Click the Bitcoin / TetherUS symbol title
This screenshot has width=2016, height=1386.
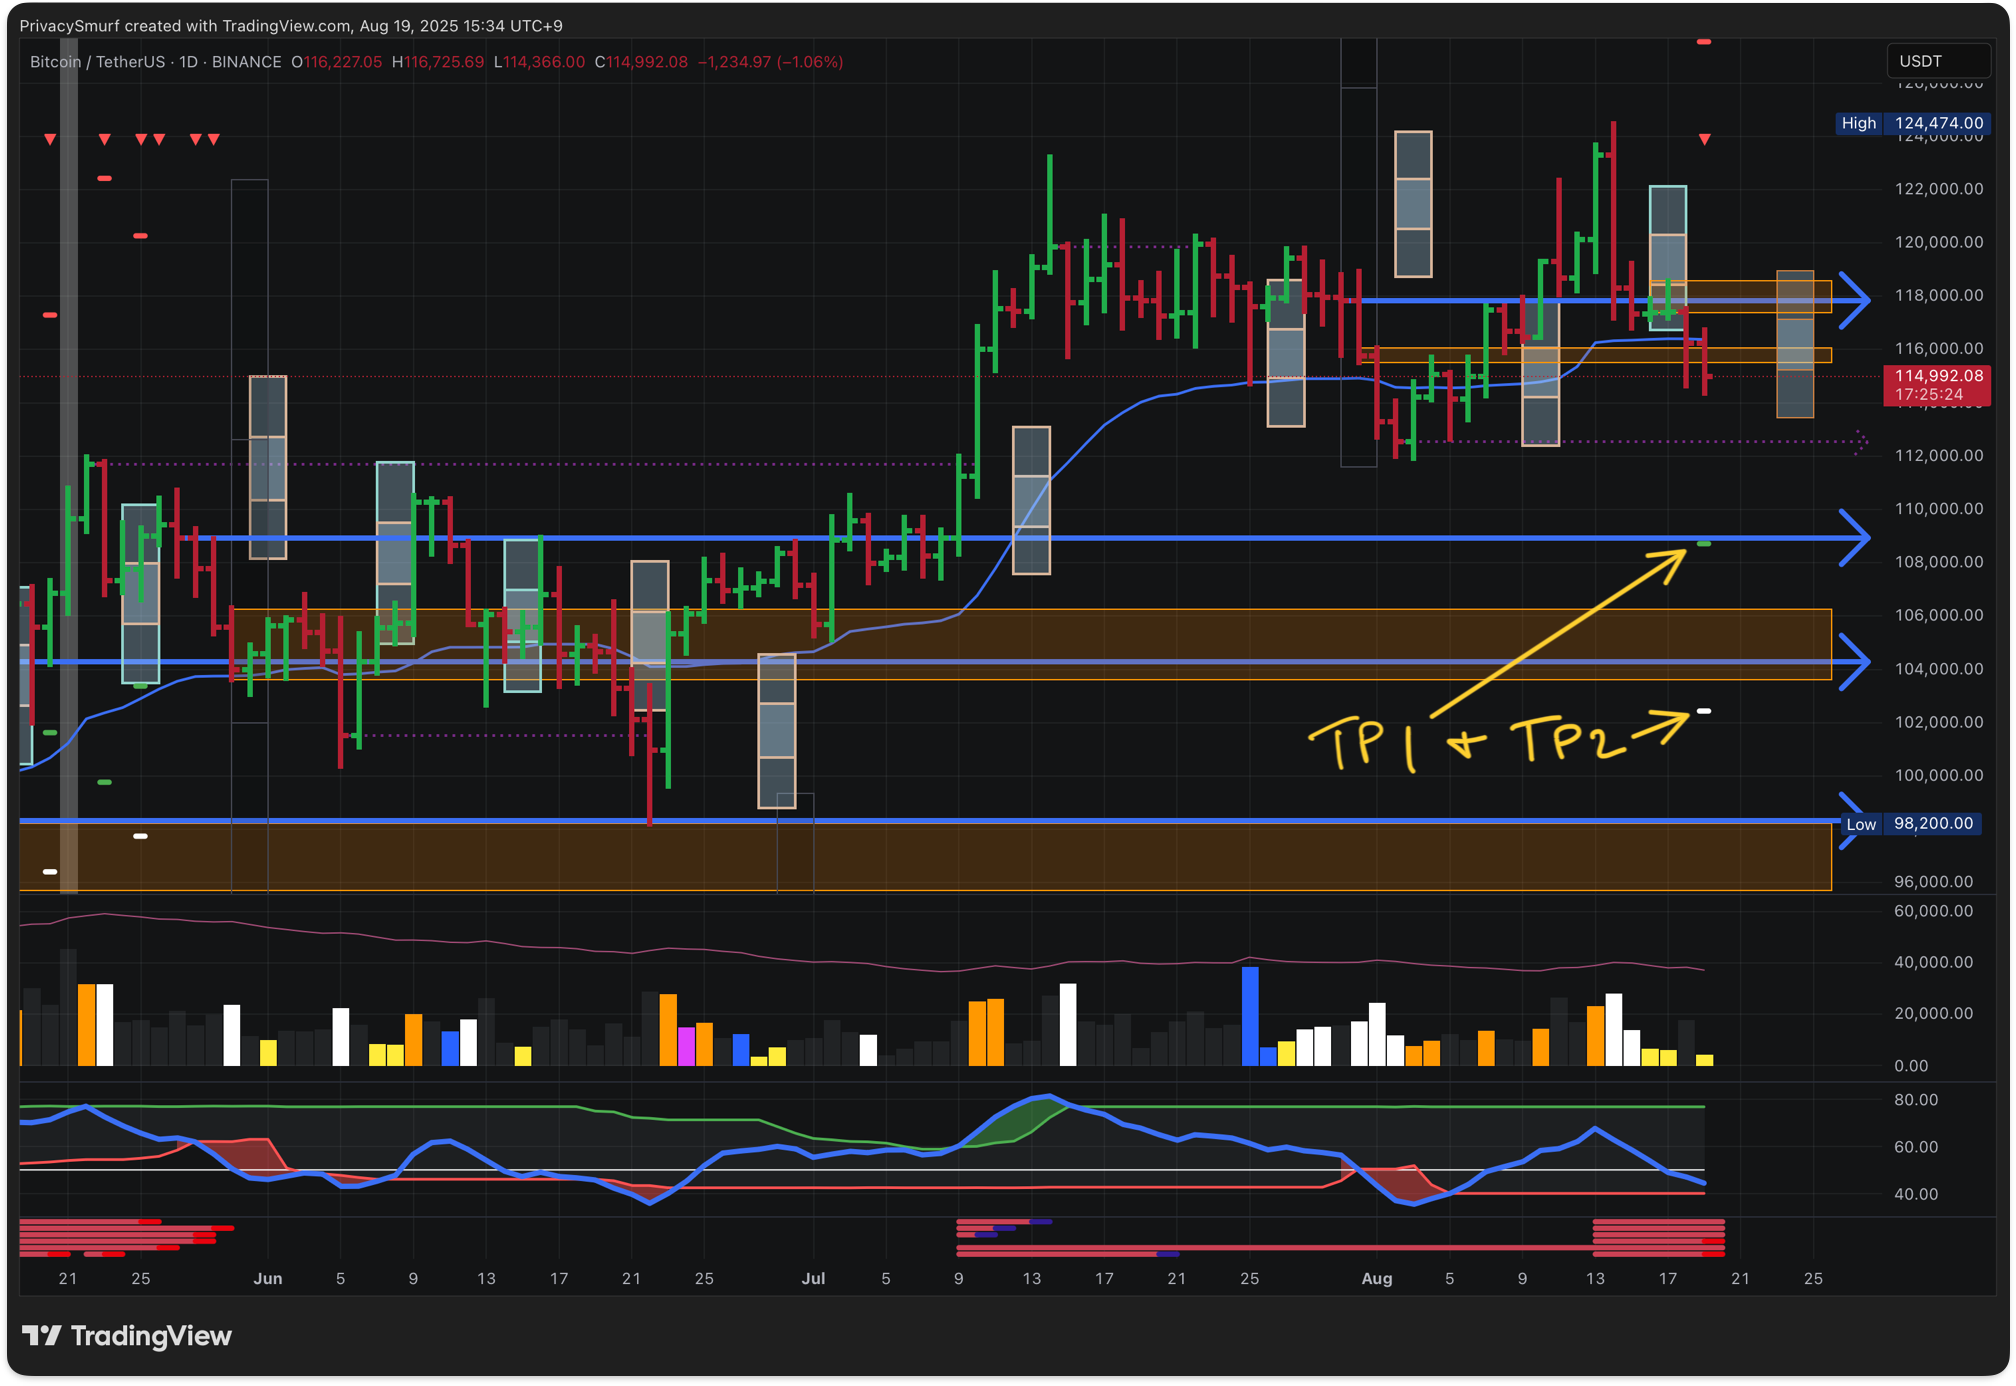point(98,62)
